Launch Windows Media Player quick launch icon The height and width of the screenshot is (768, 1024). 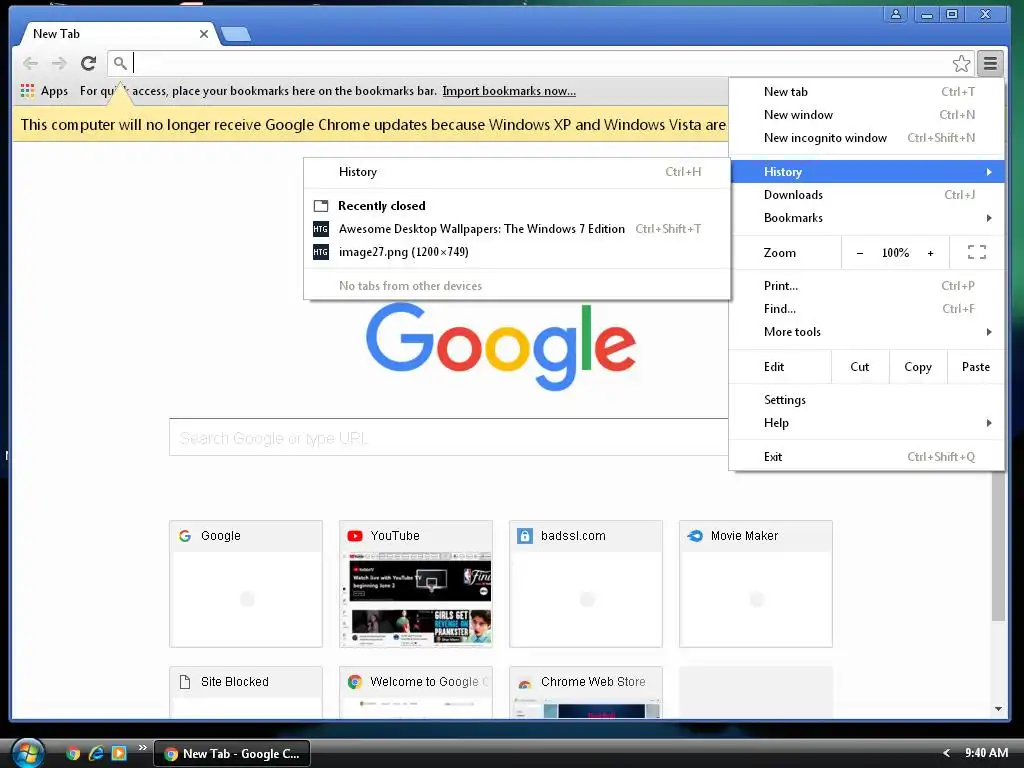point(119,753)
